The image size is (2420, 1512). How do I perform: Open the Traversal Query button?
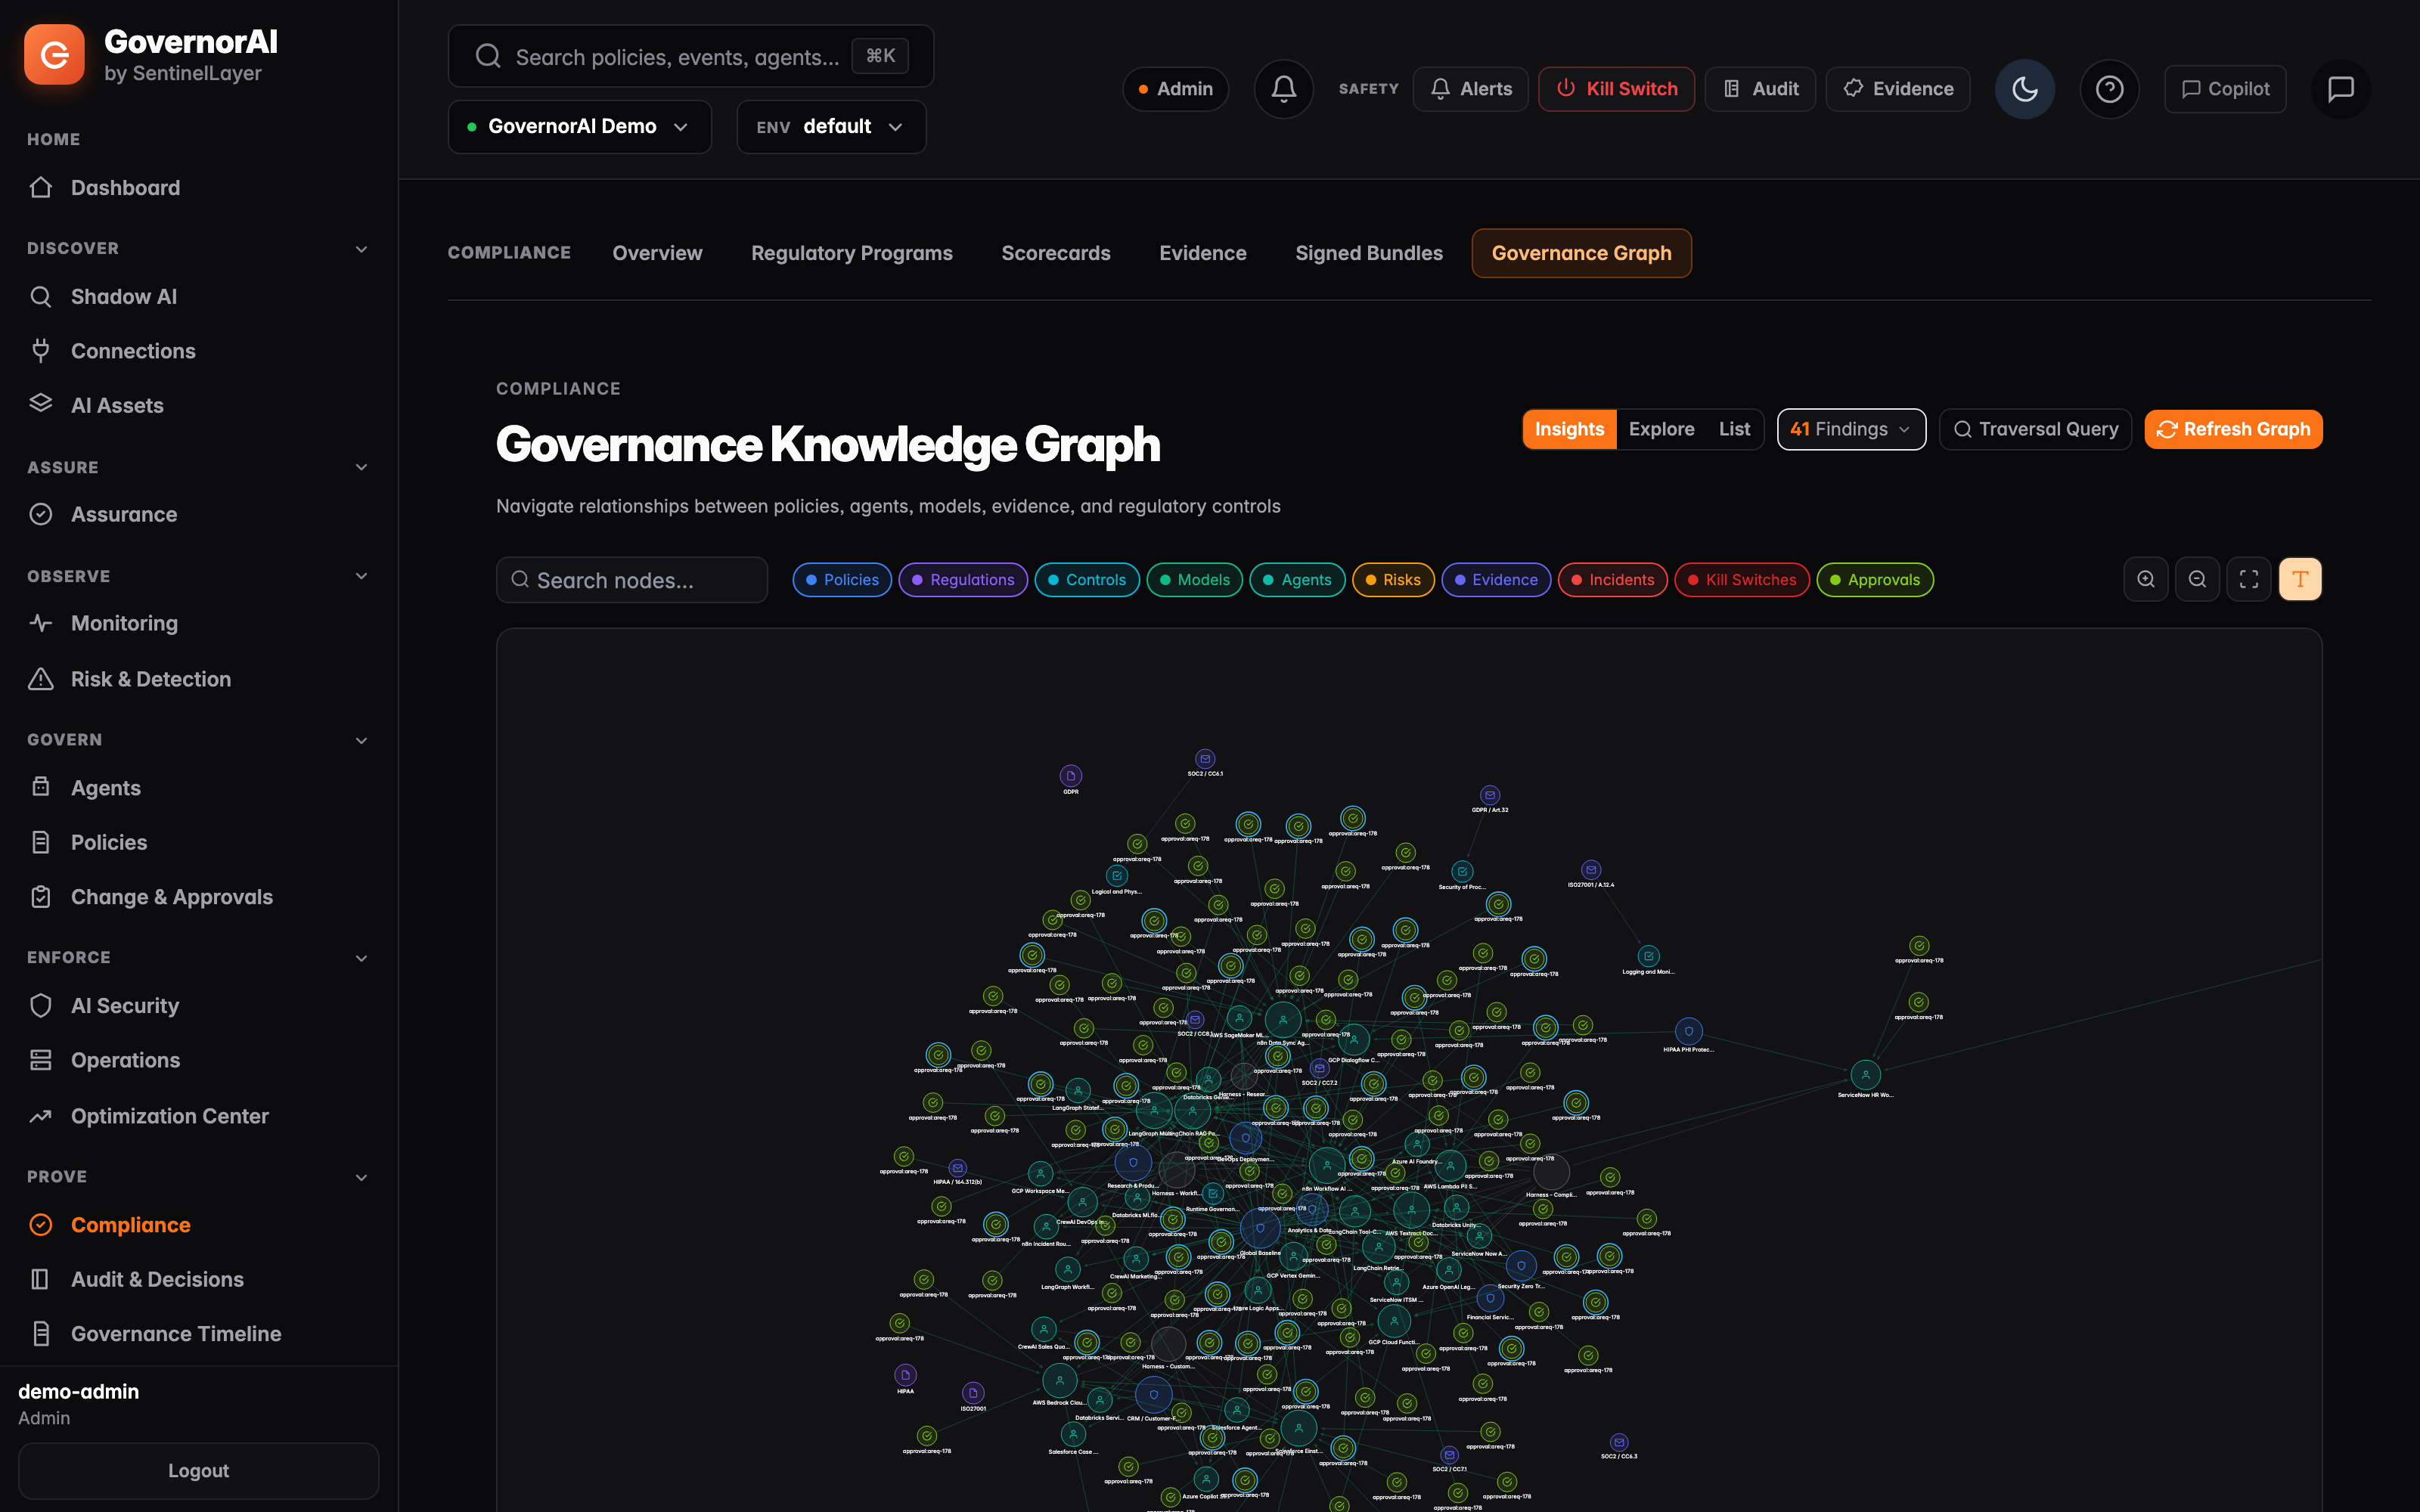point(2035,429)
